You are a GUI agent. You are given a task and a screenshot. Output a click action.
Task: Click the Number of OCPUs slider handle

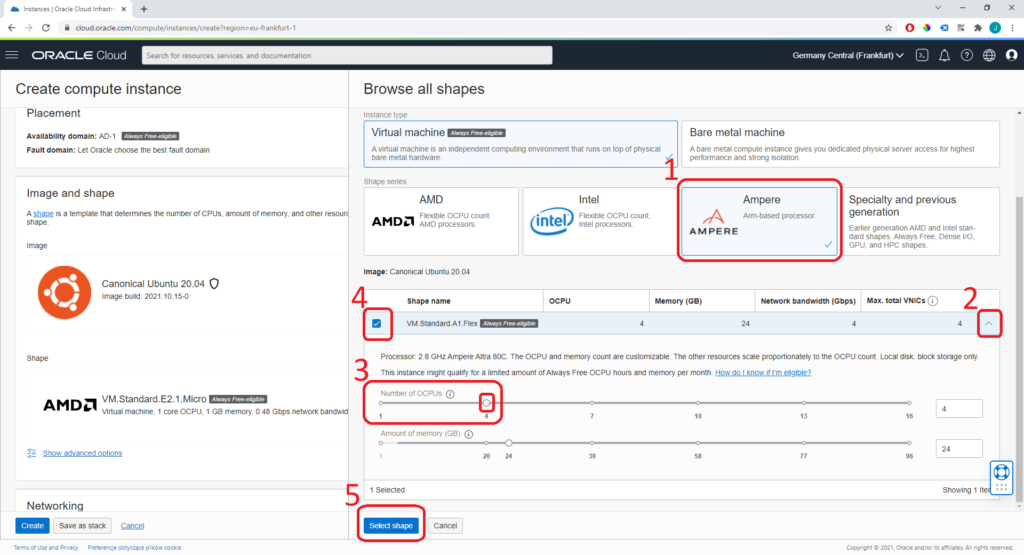[x=487, y=403]
